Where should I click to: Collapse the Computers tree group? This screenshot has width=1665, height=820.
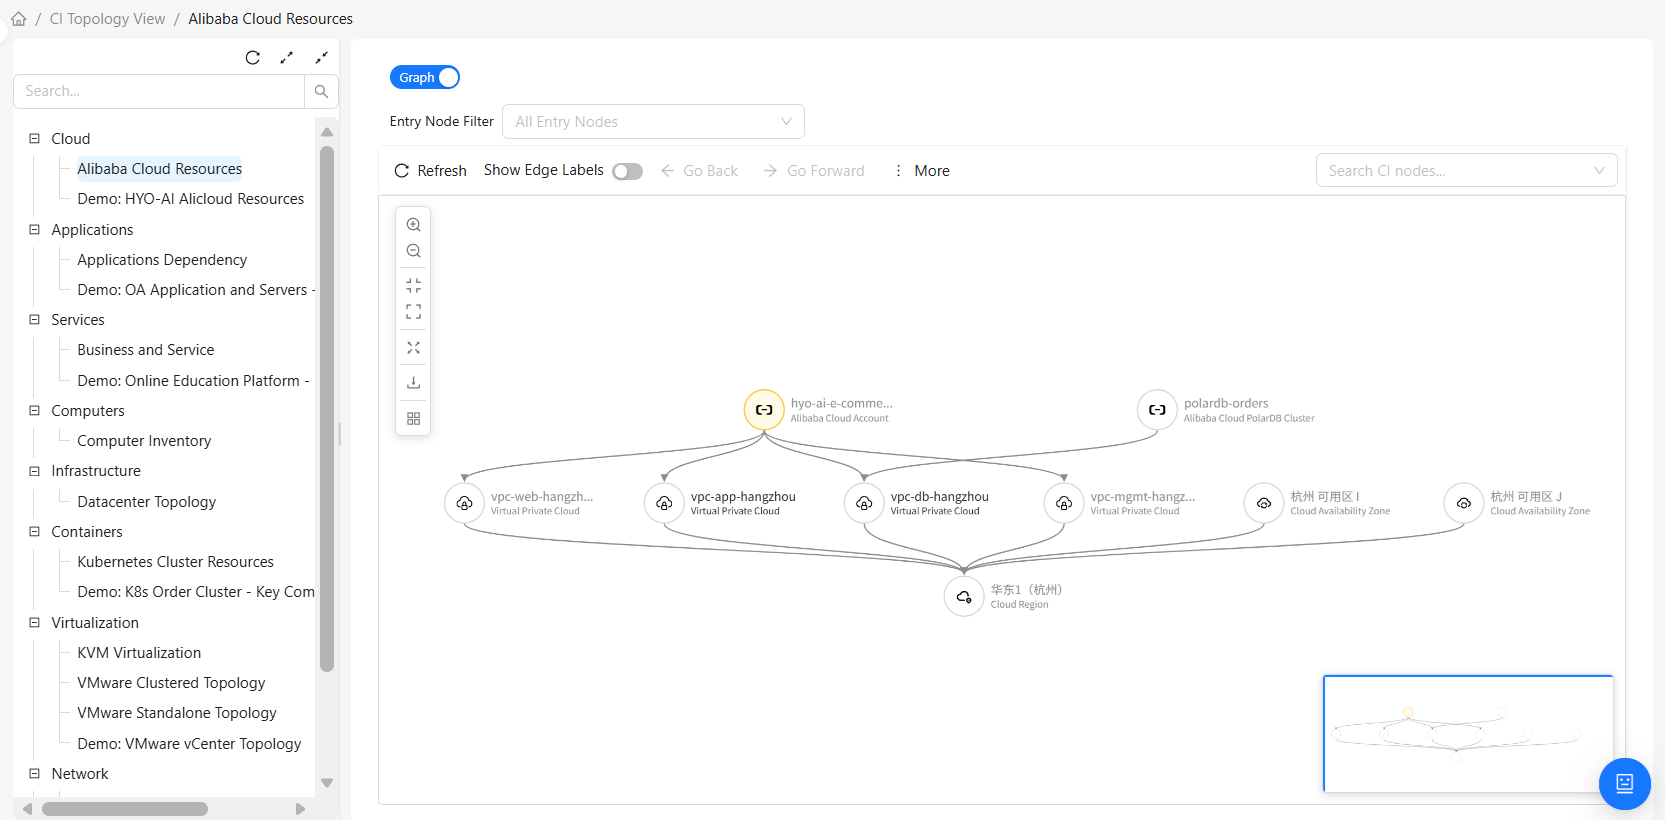34,410
